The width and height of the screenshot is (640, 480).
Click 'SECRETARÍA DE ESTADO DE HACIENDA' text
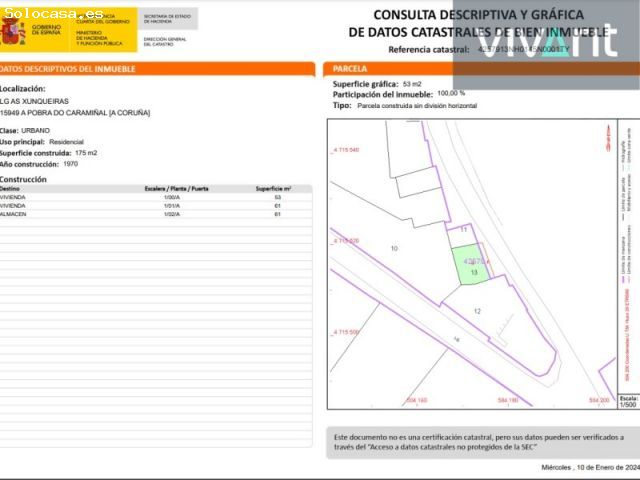point(167,19)
